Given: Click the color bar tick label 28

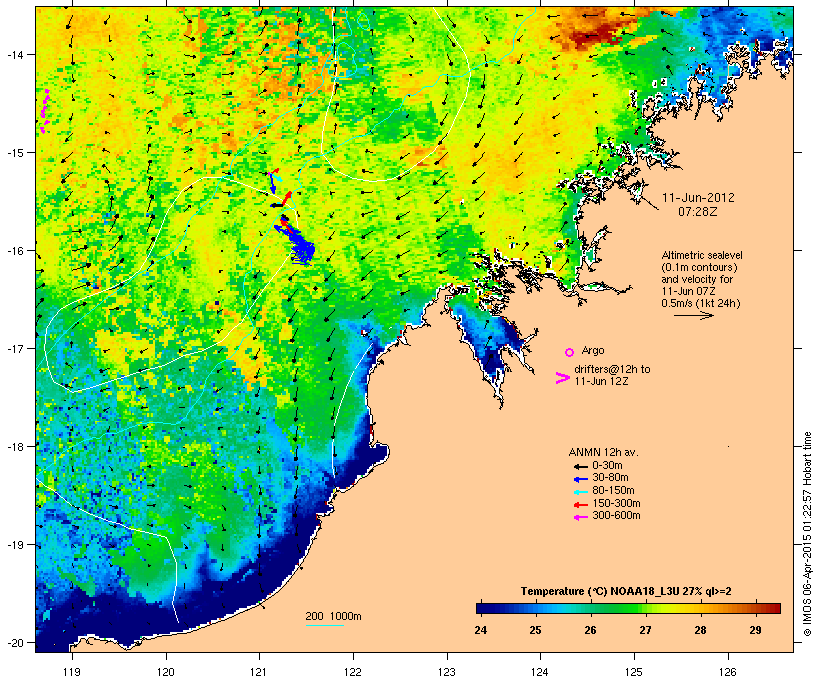Looking at the screenshot, I should [700, 630].
